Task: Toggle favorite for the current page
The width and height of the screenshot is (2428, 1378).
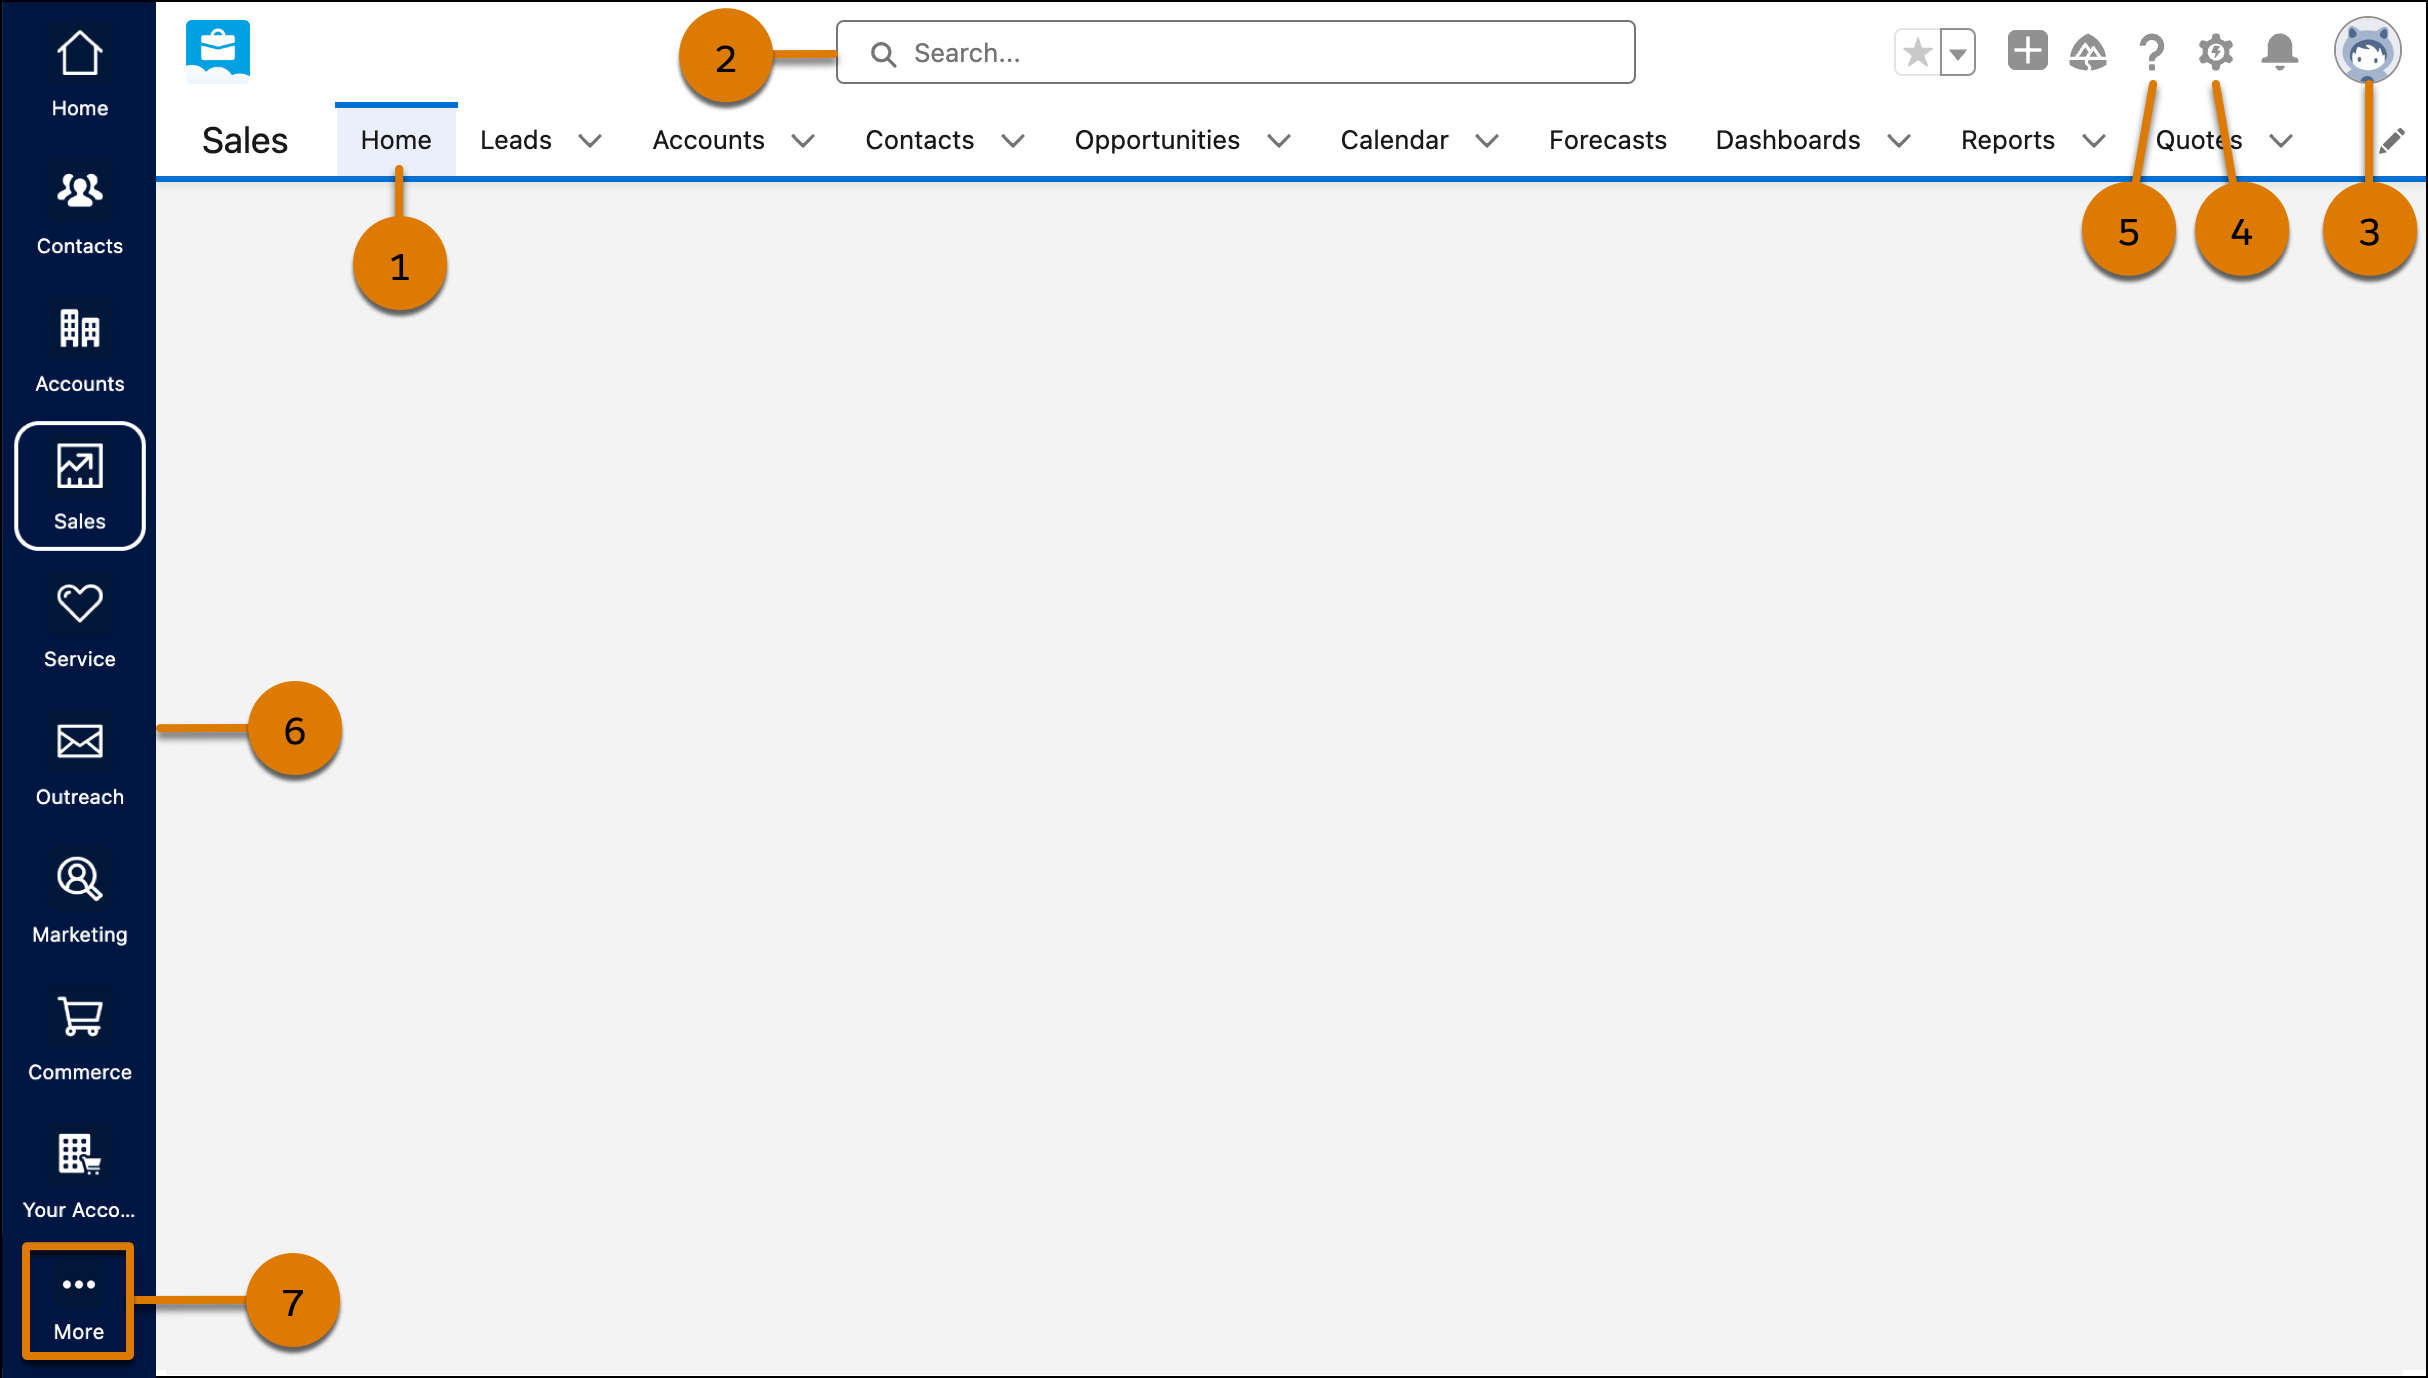Action: click(1917, 50)
